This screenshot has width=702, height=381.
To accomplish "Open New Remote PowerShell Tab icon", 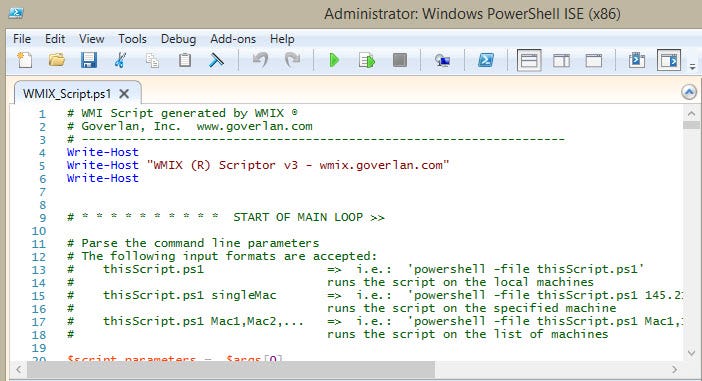I will 442,60.
